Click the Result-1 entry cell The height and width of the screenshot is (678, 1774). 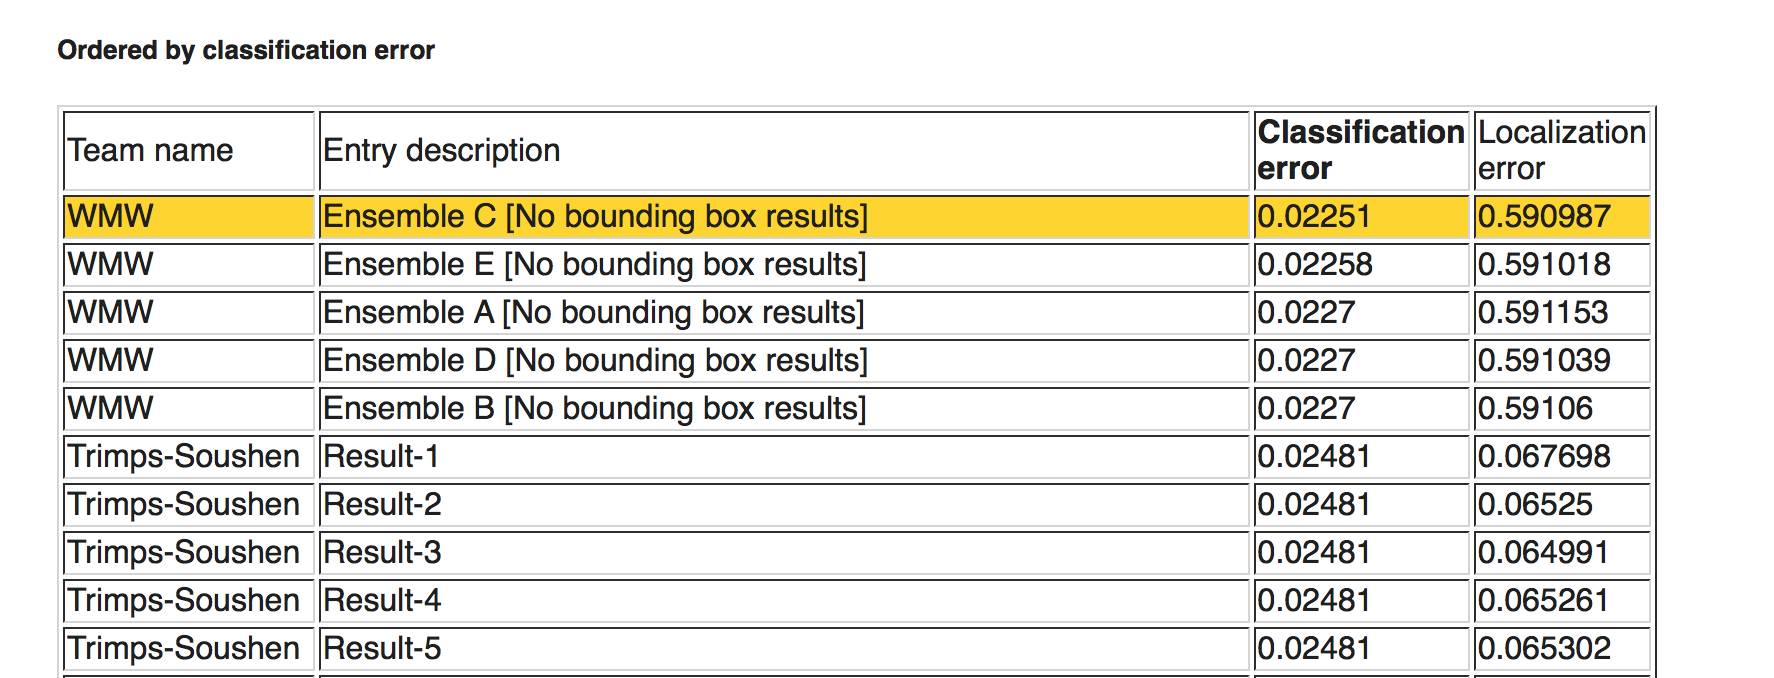pos(381,457)
